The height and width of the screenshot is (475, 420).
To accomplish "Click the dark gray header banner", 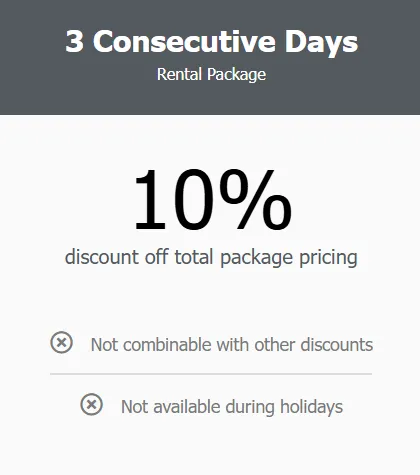I will 210,57.
